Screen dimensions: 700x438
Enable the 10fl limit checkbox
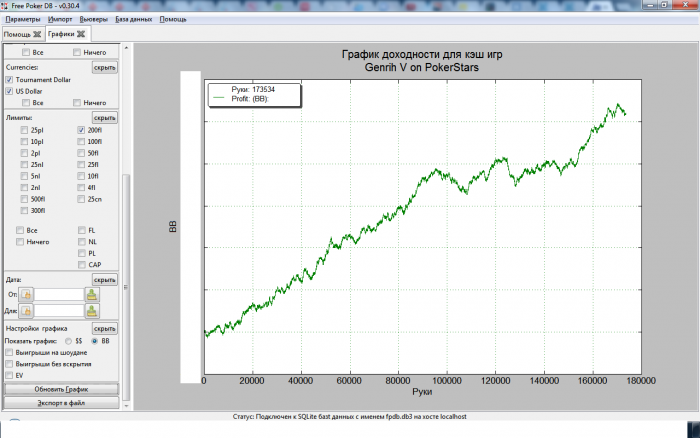tap(81, 176)
